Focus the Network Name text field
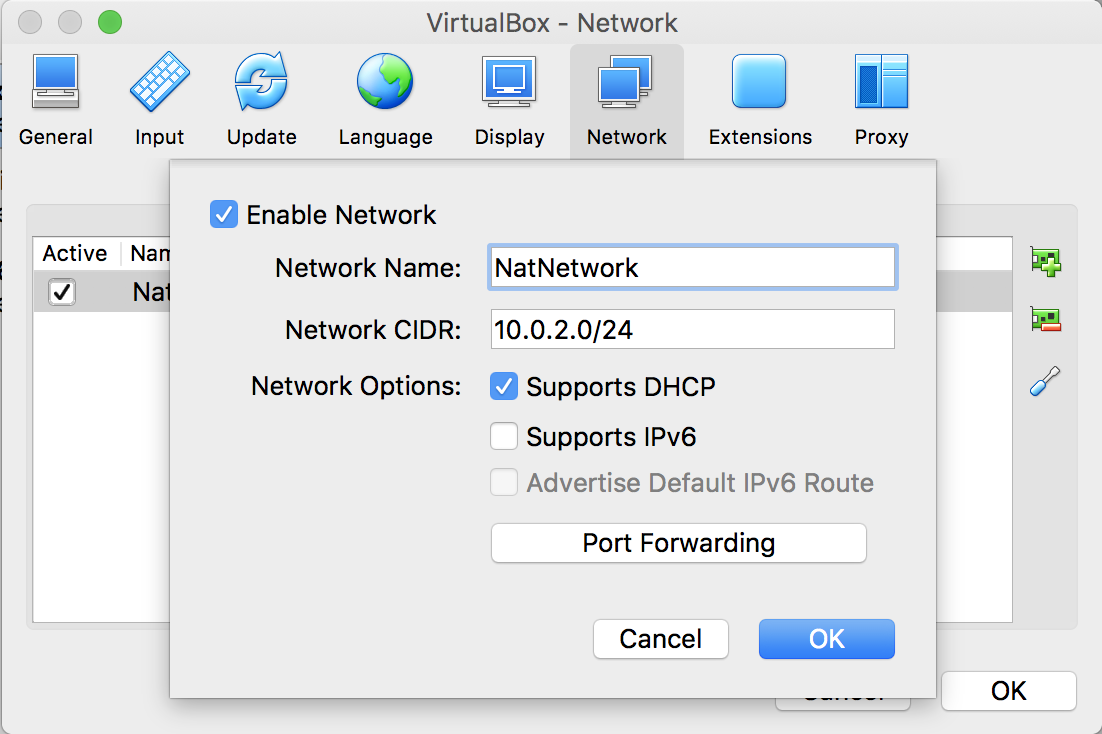Screen dimensions: 1102x734 coord(692,267)
